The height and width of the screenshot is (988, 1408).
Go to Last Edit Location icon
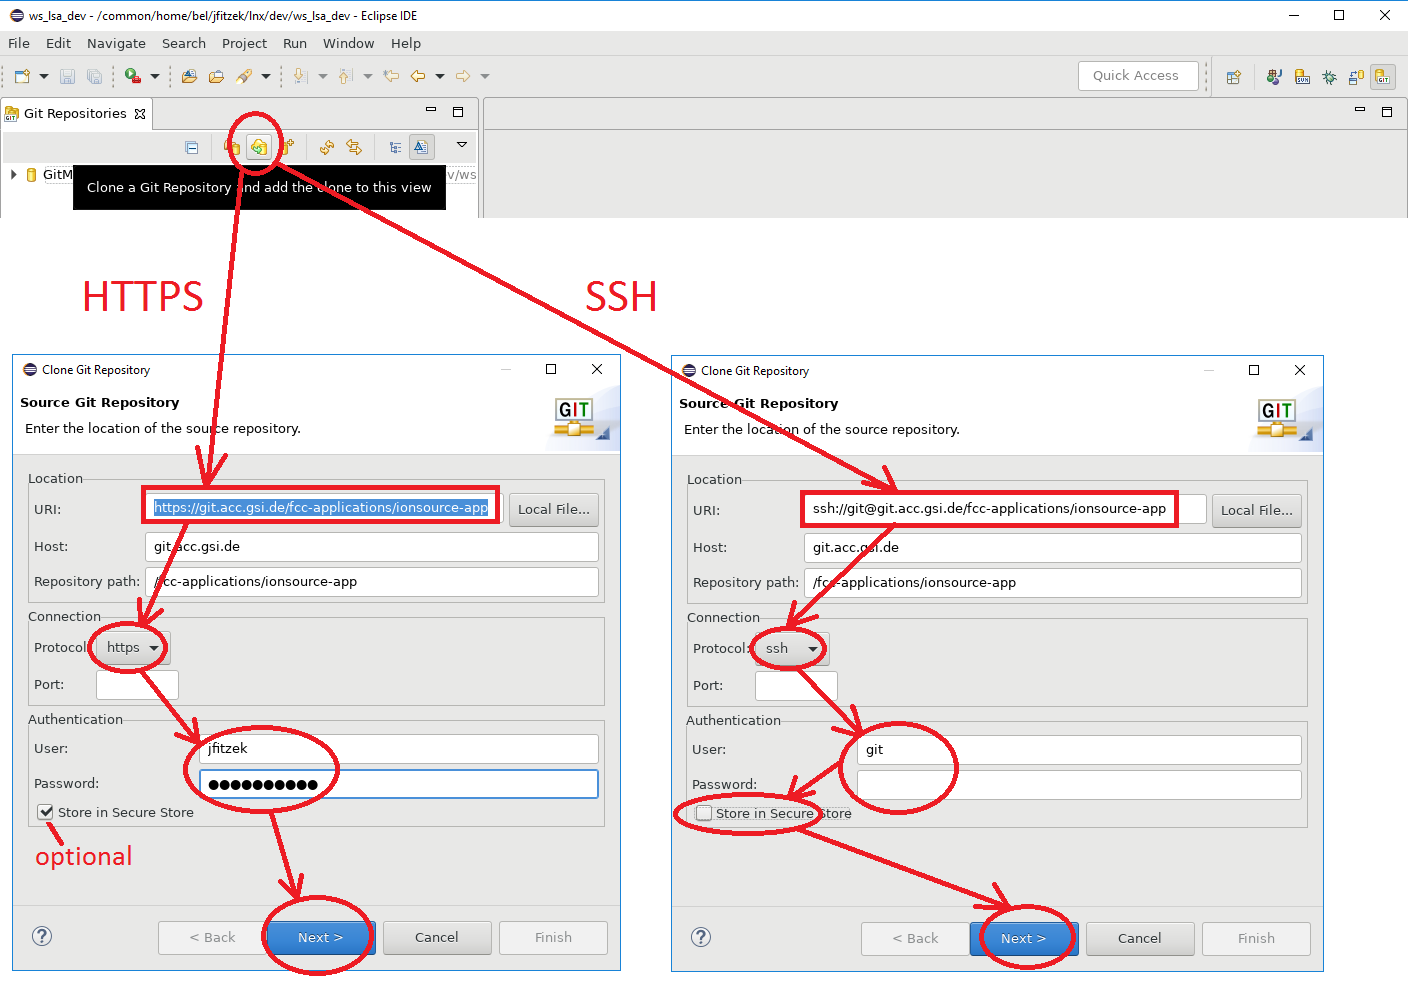pos(391,76)
